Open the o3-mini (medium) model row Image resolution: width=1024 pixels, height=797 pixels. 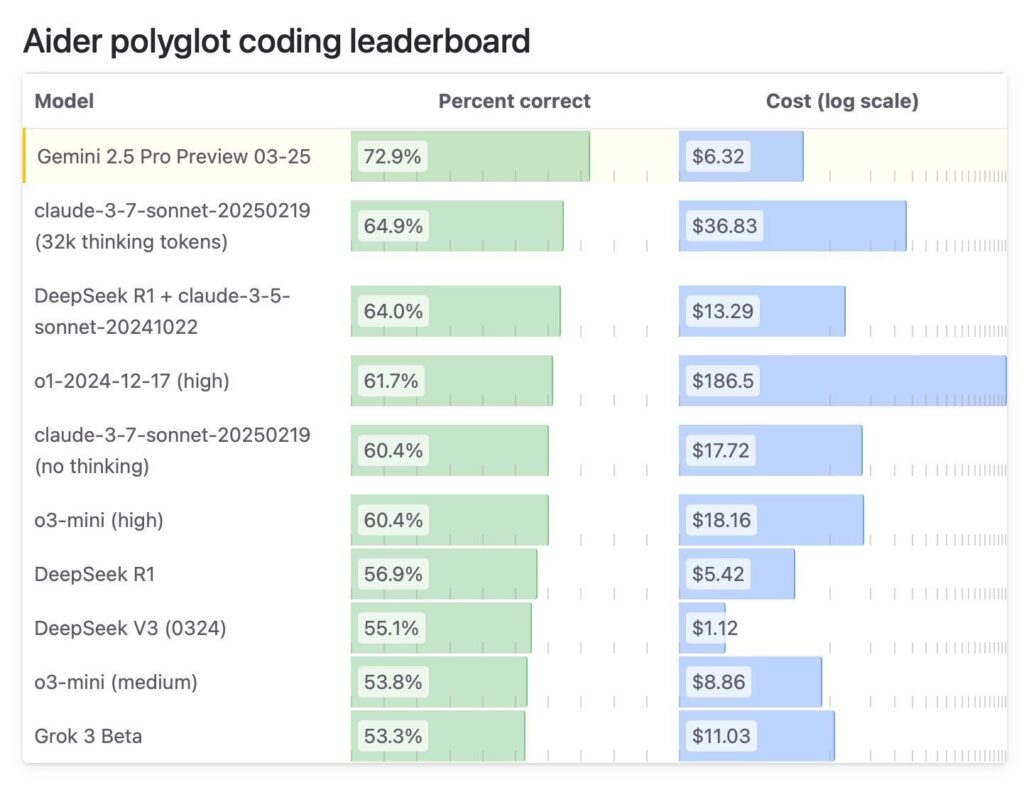pyautogui.click(x=116, y=682)
